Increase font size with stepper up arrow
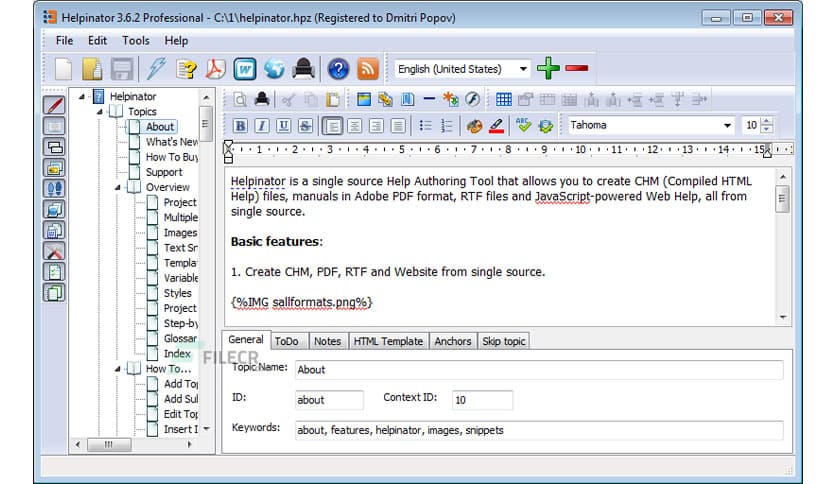The image size is (836, 484). [767, 121]
